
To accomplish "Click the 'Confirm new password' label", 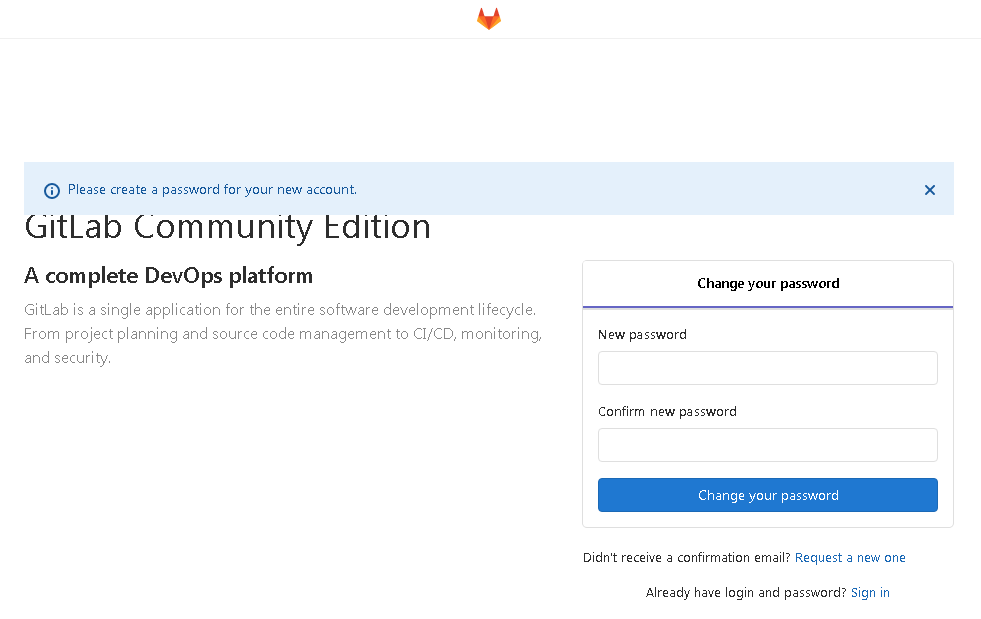I will [x=667, y=412].
